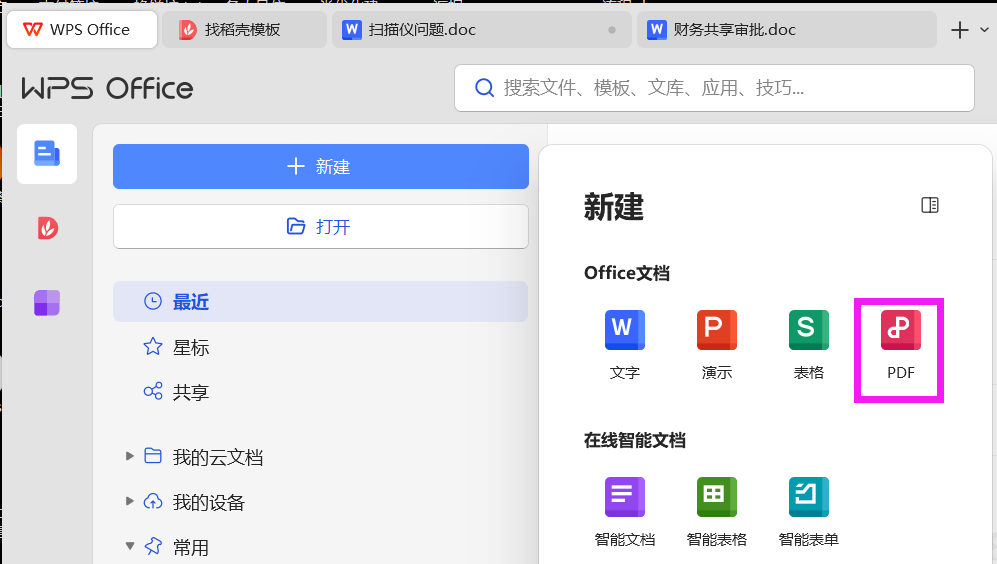Open the 稻壳 sidebar icon
Screen dimensions: 997x564
coord(47,228)
